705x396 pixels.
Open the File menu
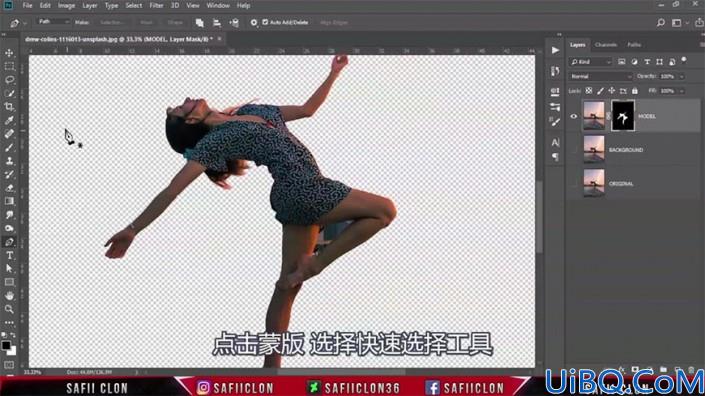(x=27, y=5)
